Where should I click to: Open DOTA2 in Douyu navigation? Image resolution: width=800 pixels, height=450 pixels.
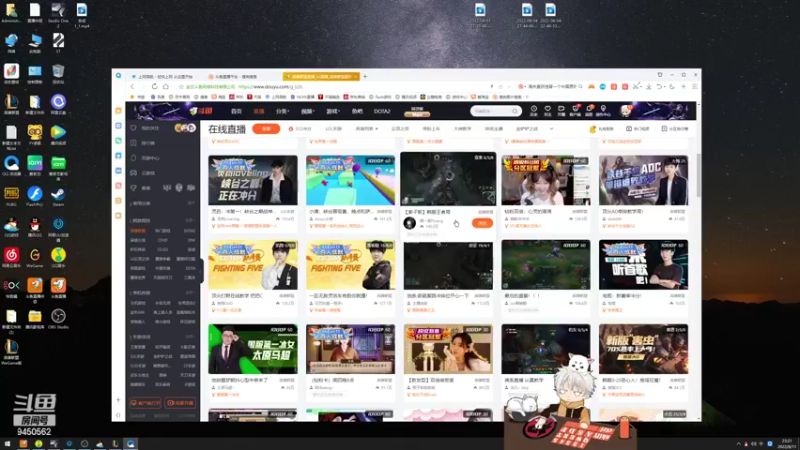point(382,111)
